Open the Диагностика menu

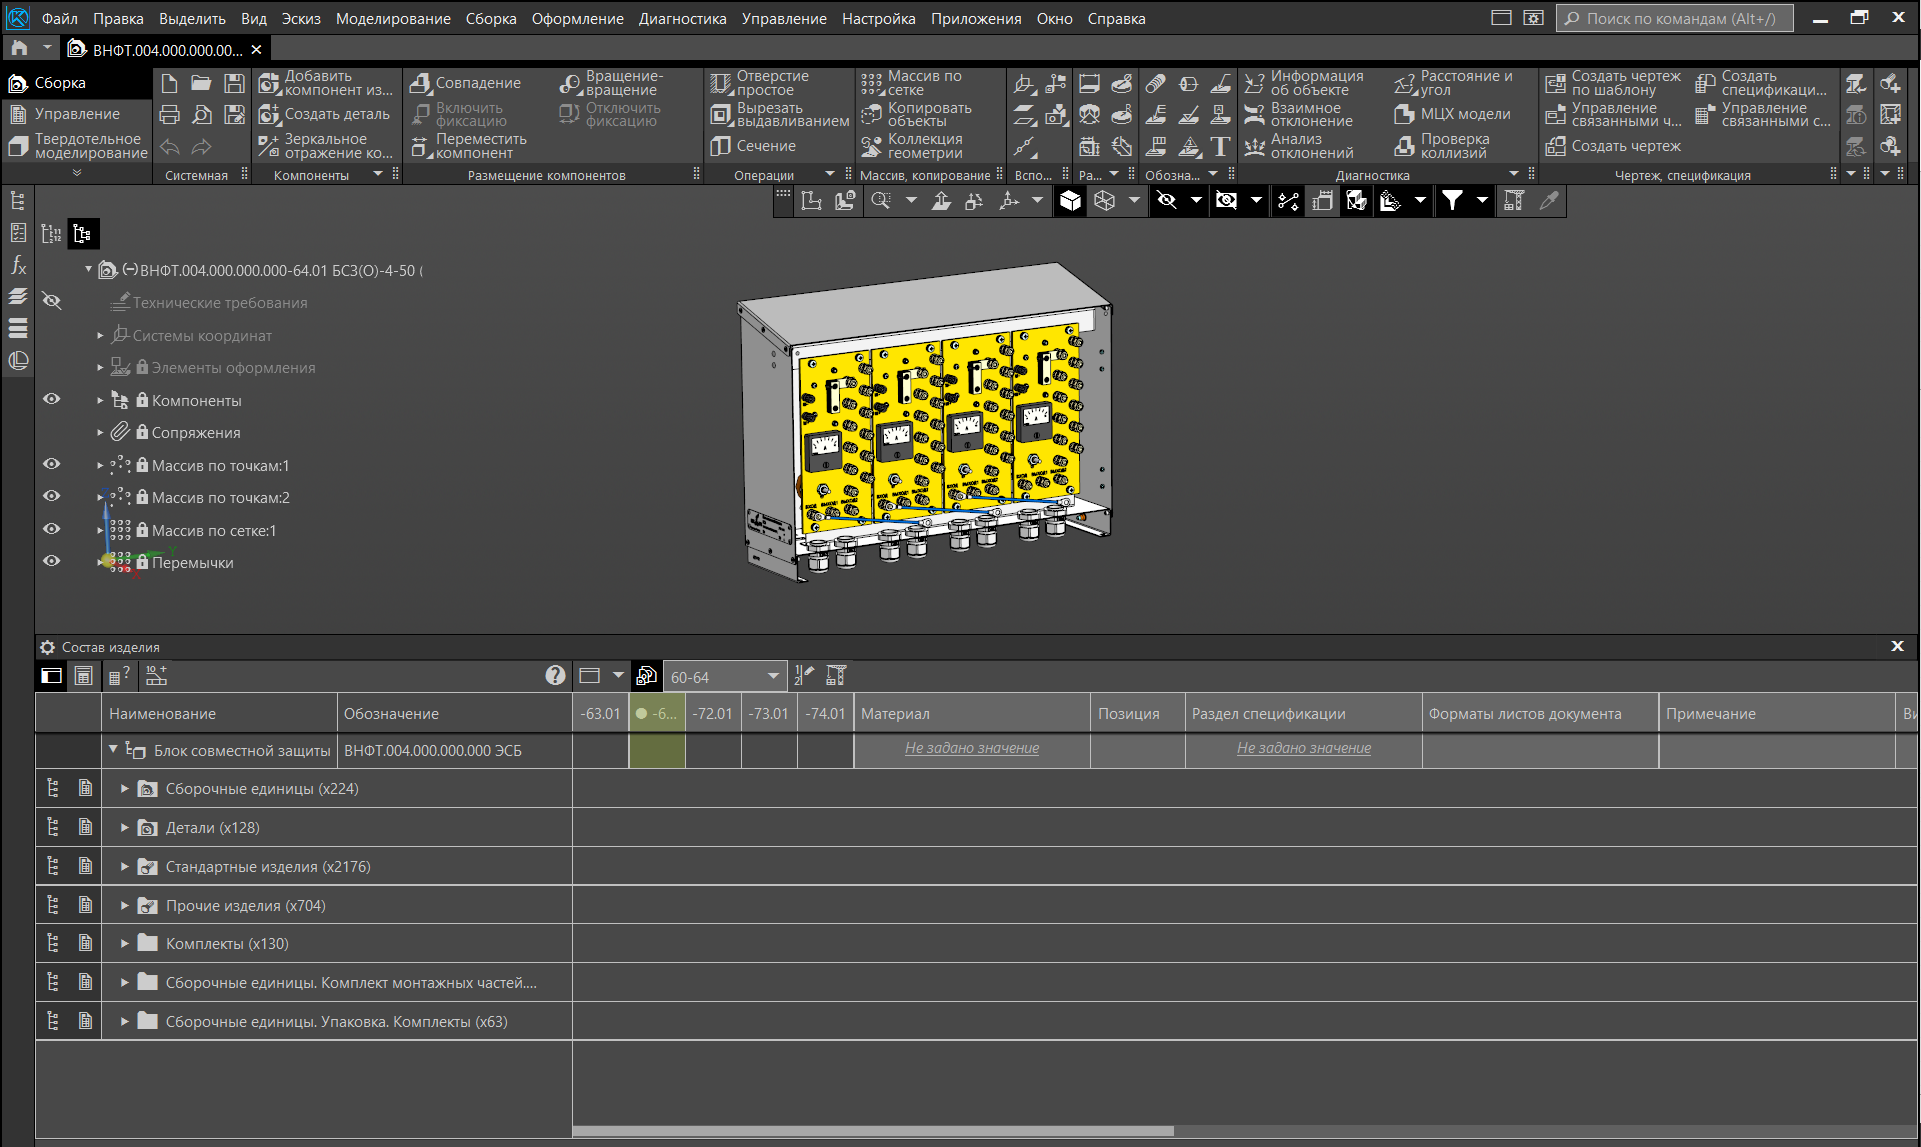[x=682, y=18]
